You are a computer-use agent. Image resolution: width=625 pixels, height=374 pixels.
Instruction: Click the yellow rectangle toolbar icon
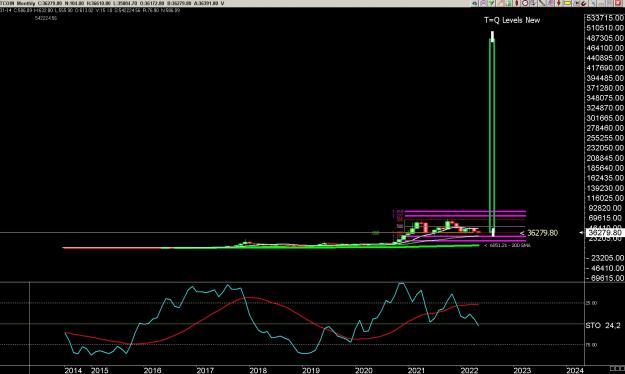pos(568,3)
